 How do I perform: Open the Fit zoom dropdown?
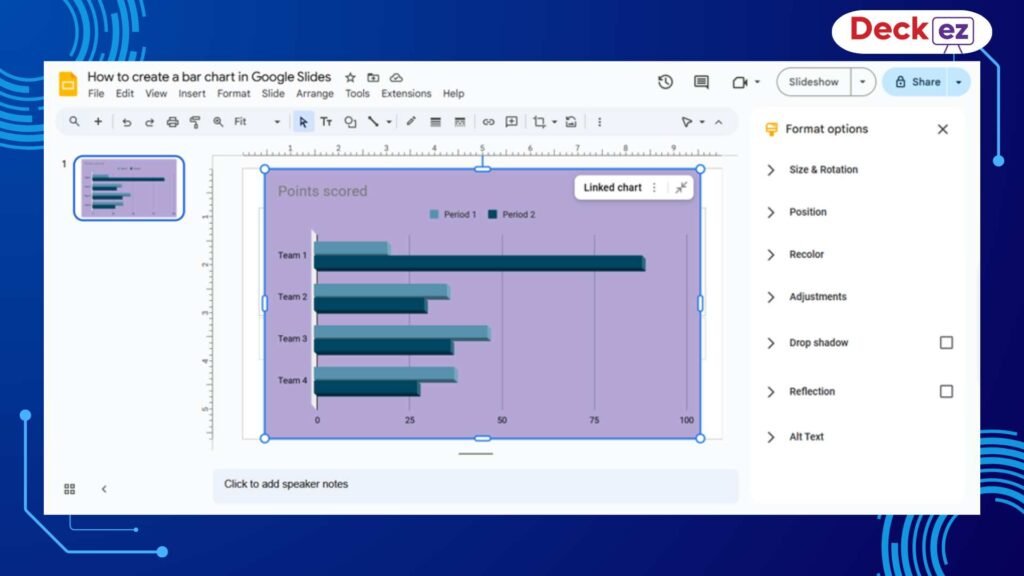click(x=277, y=121)
